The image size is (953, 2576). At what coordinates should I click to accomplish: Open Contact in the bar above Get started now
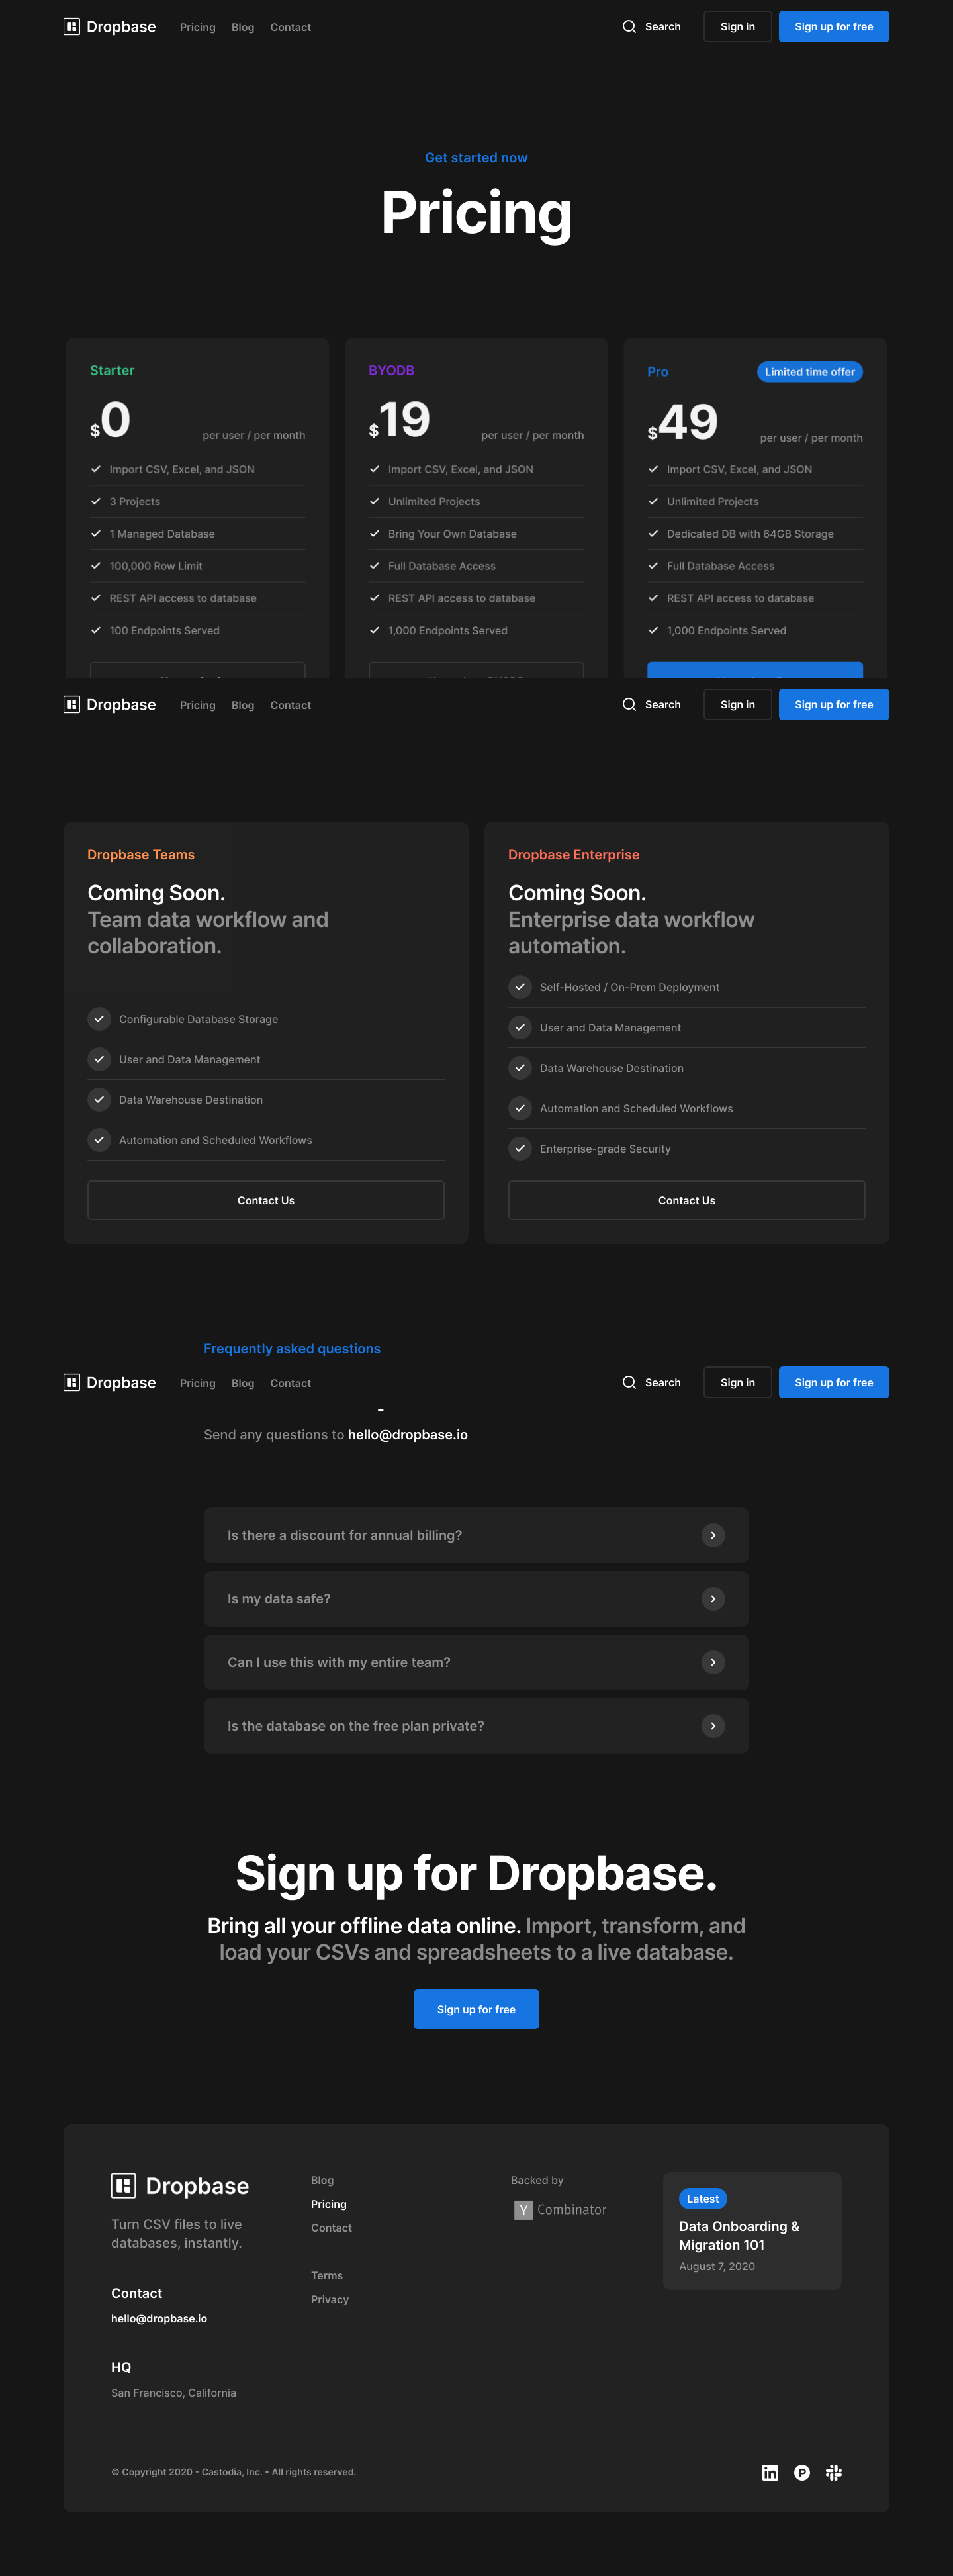(x=291, y=28)
